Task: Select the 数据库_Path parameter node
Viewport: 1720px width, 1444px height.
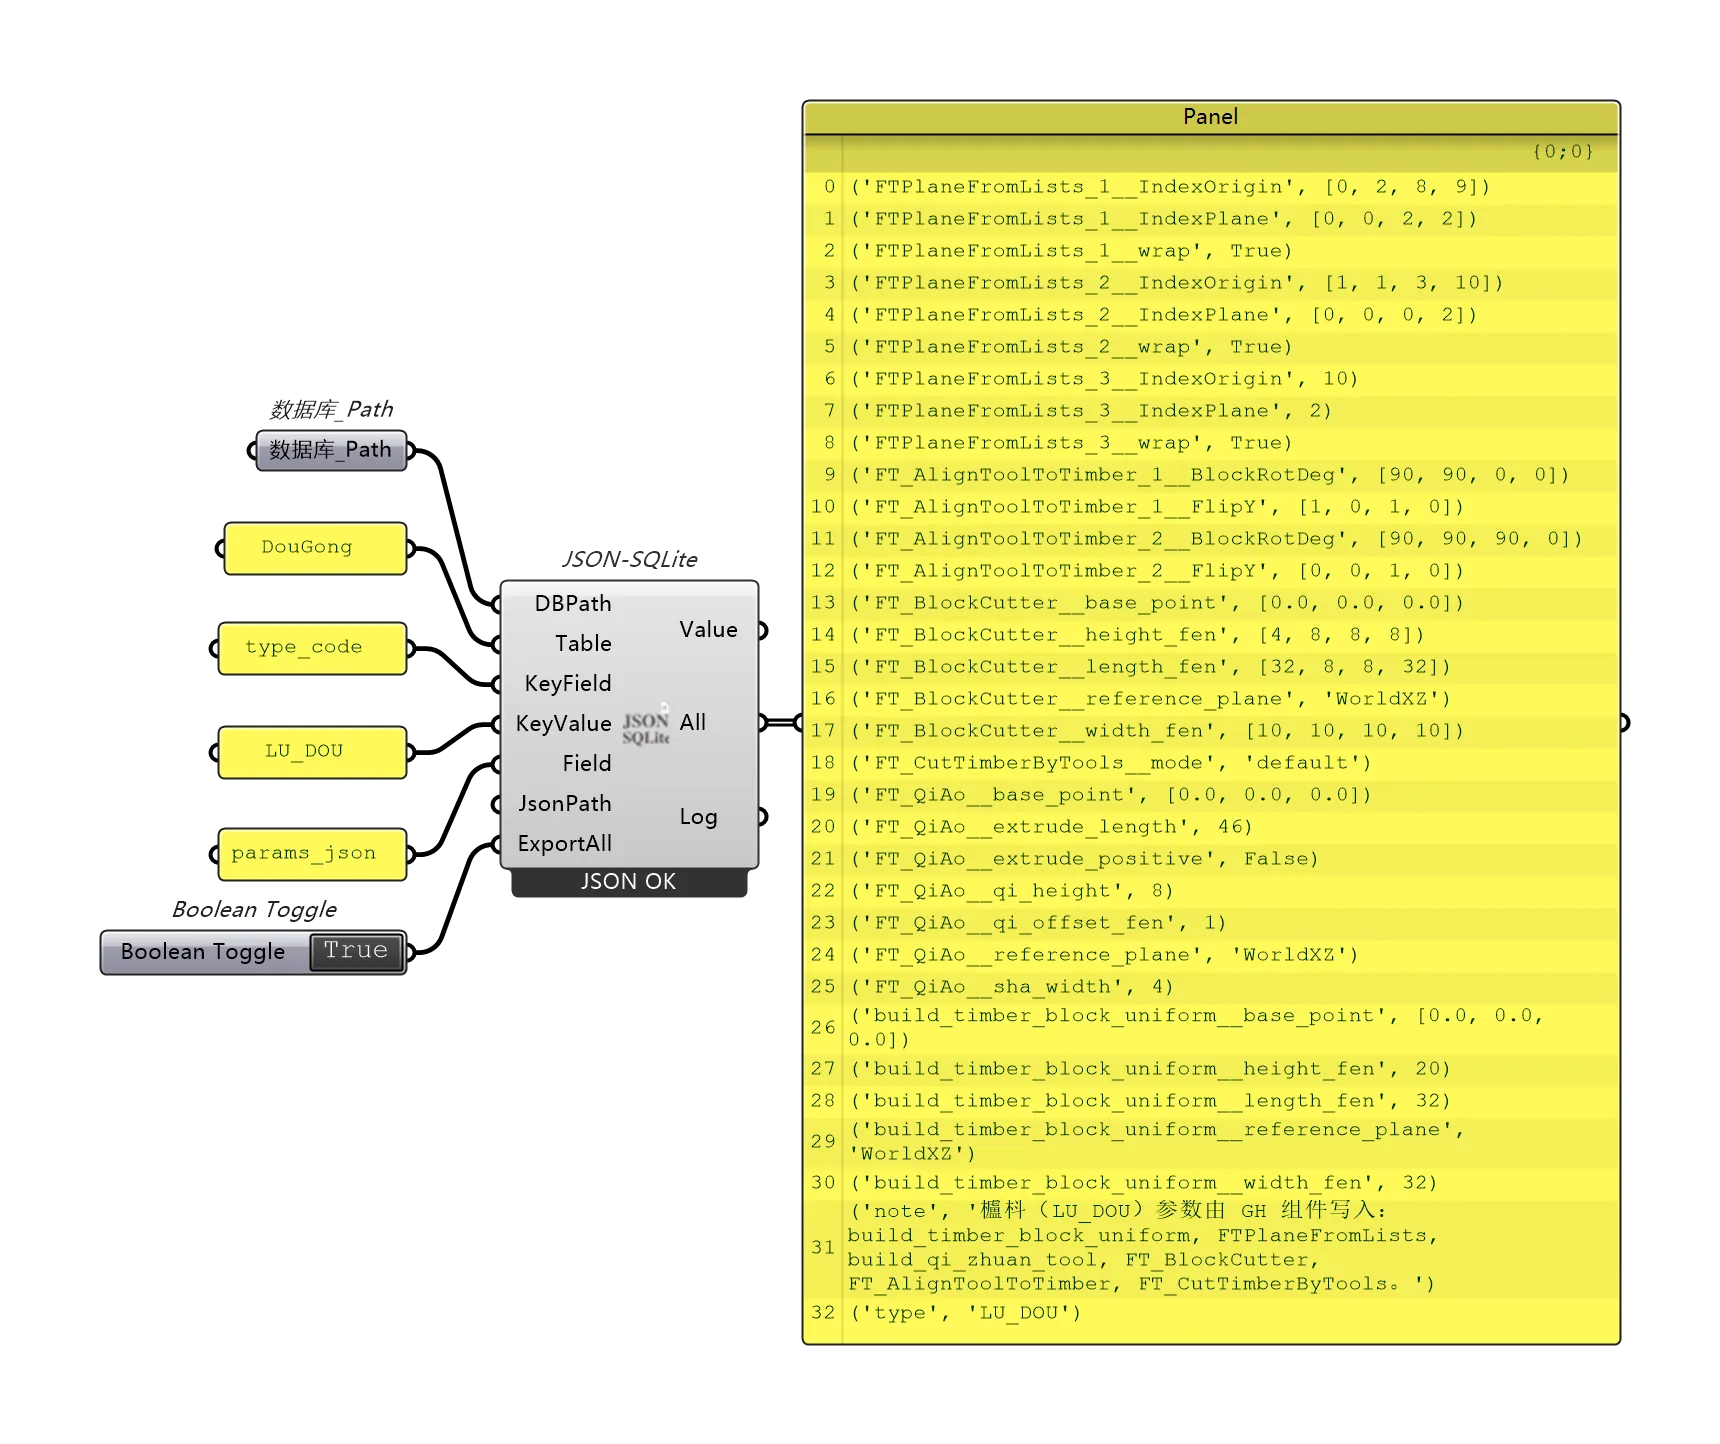Action: [x=330, y=450]
